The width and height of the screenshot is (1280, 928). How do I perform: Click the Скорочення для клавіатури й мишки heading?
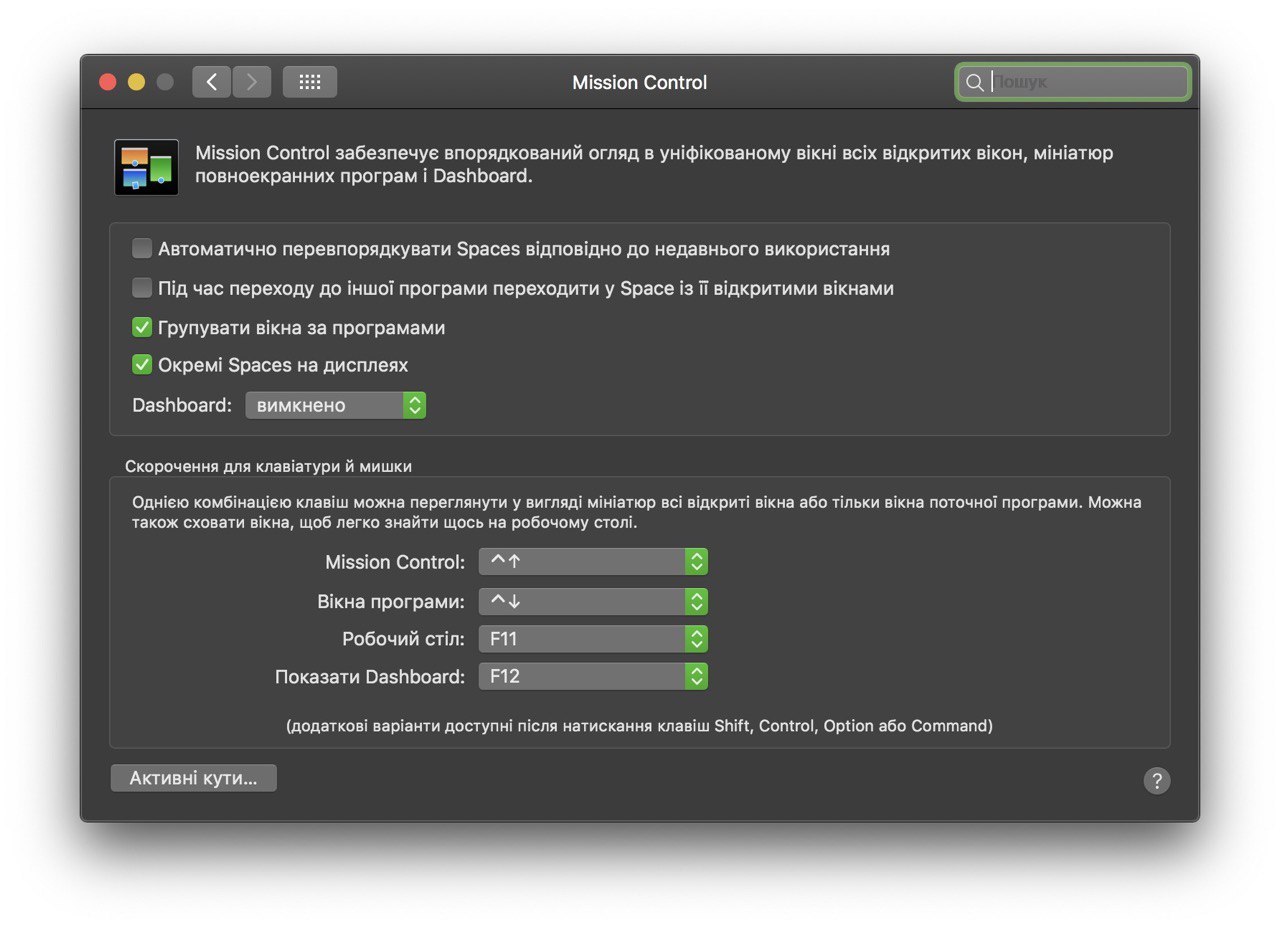coord(268,466)
